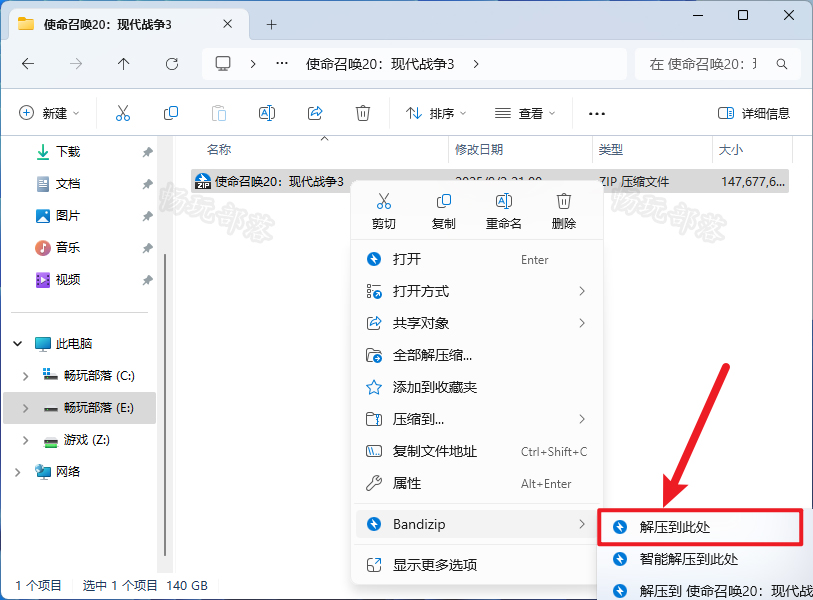
Task: Click the Copy icon in the toolbar
Action: click(x=171, y=113)
